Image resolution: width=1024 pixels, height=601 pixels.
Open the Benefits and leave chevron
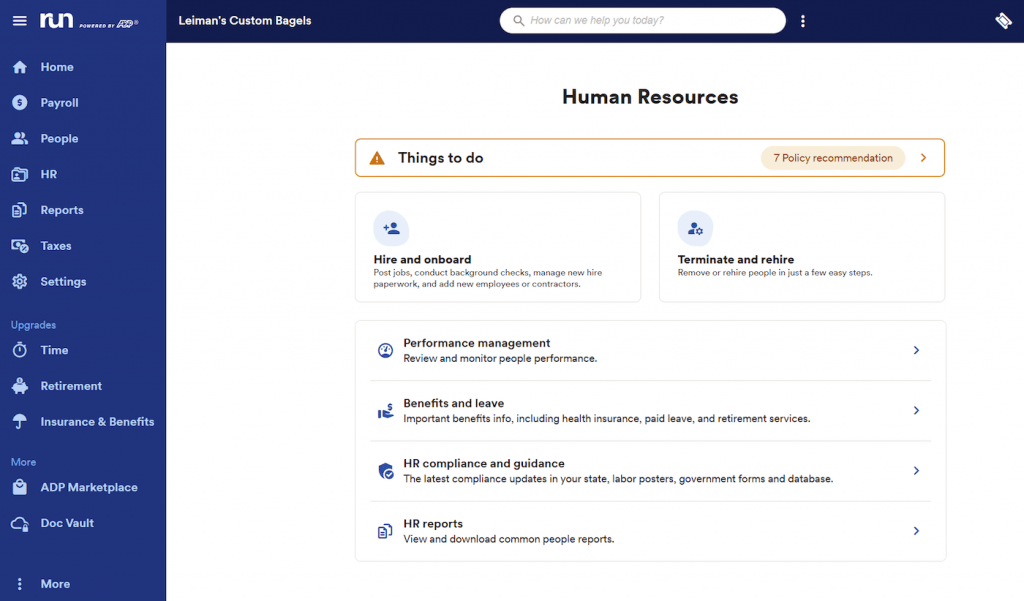coord(916,410)
